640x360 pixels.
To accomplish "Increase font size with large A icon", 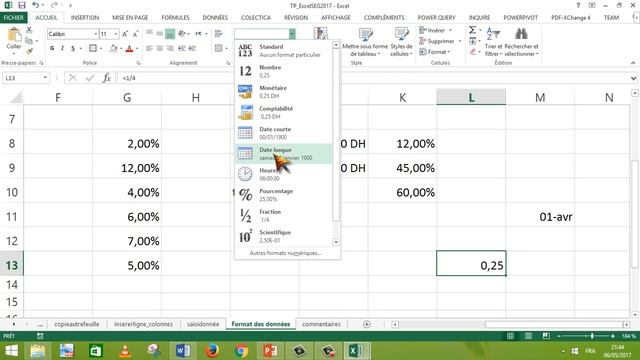I will pos(125,34).
